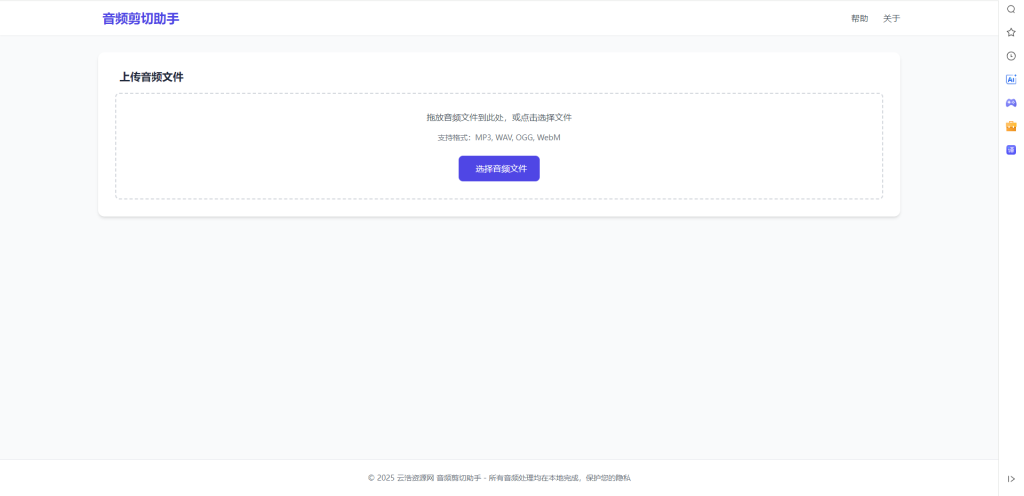Click the text 拖放音频文件到此处，或点击选择文件
The width and height of the screenshot is (1024, 496).
click(x=499, y=117)
